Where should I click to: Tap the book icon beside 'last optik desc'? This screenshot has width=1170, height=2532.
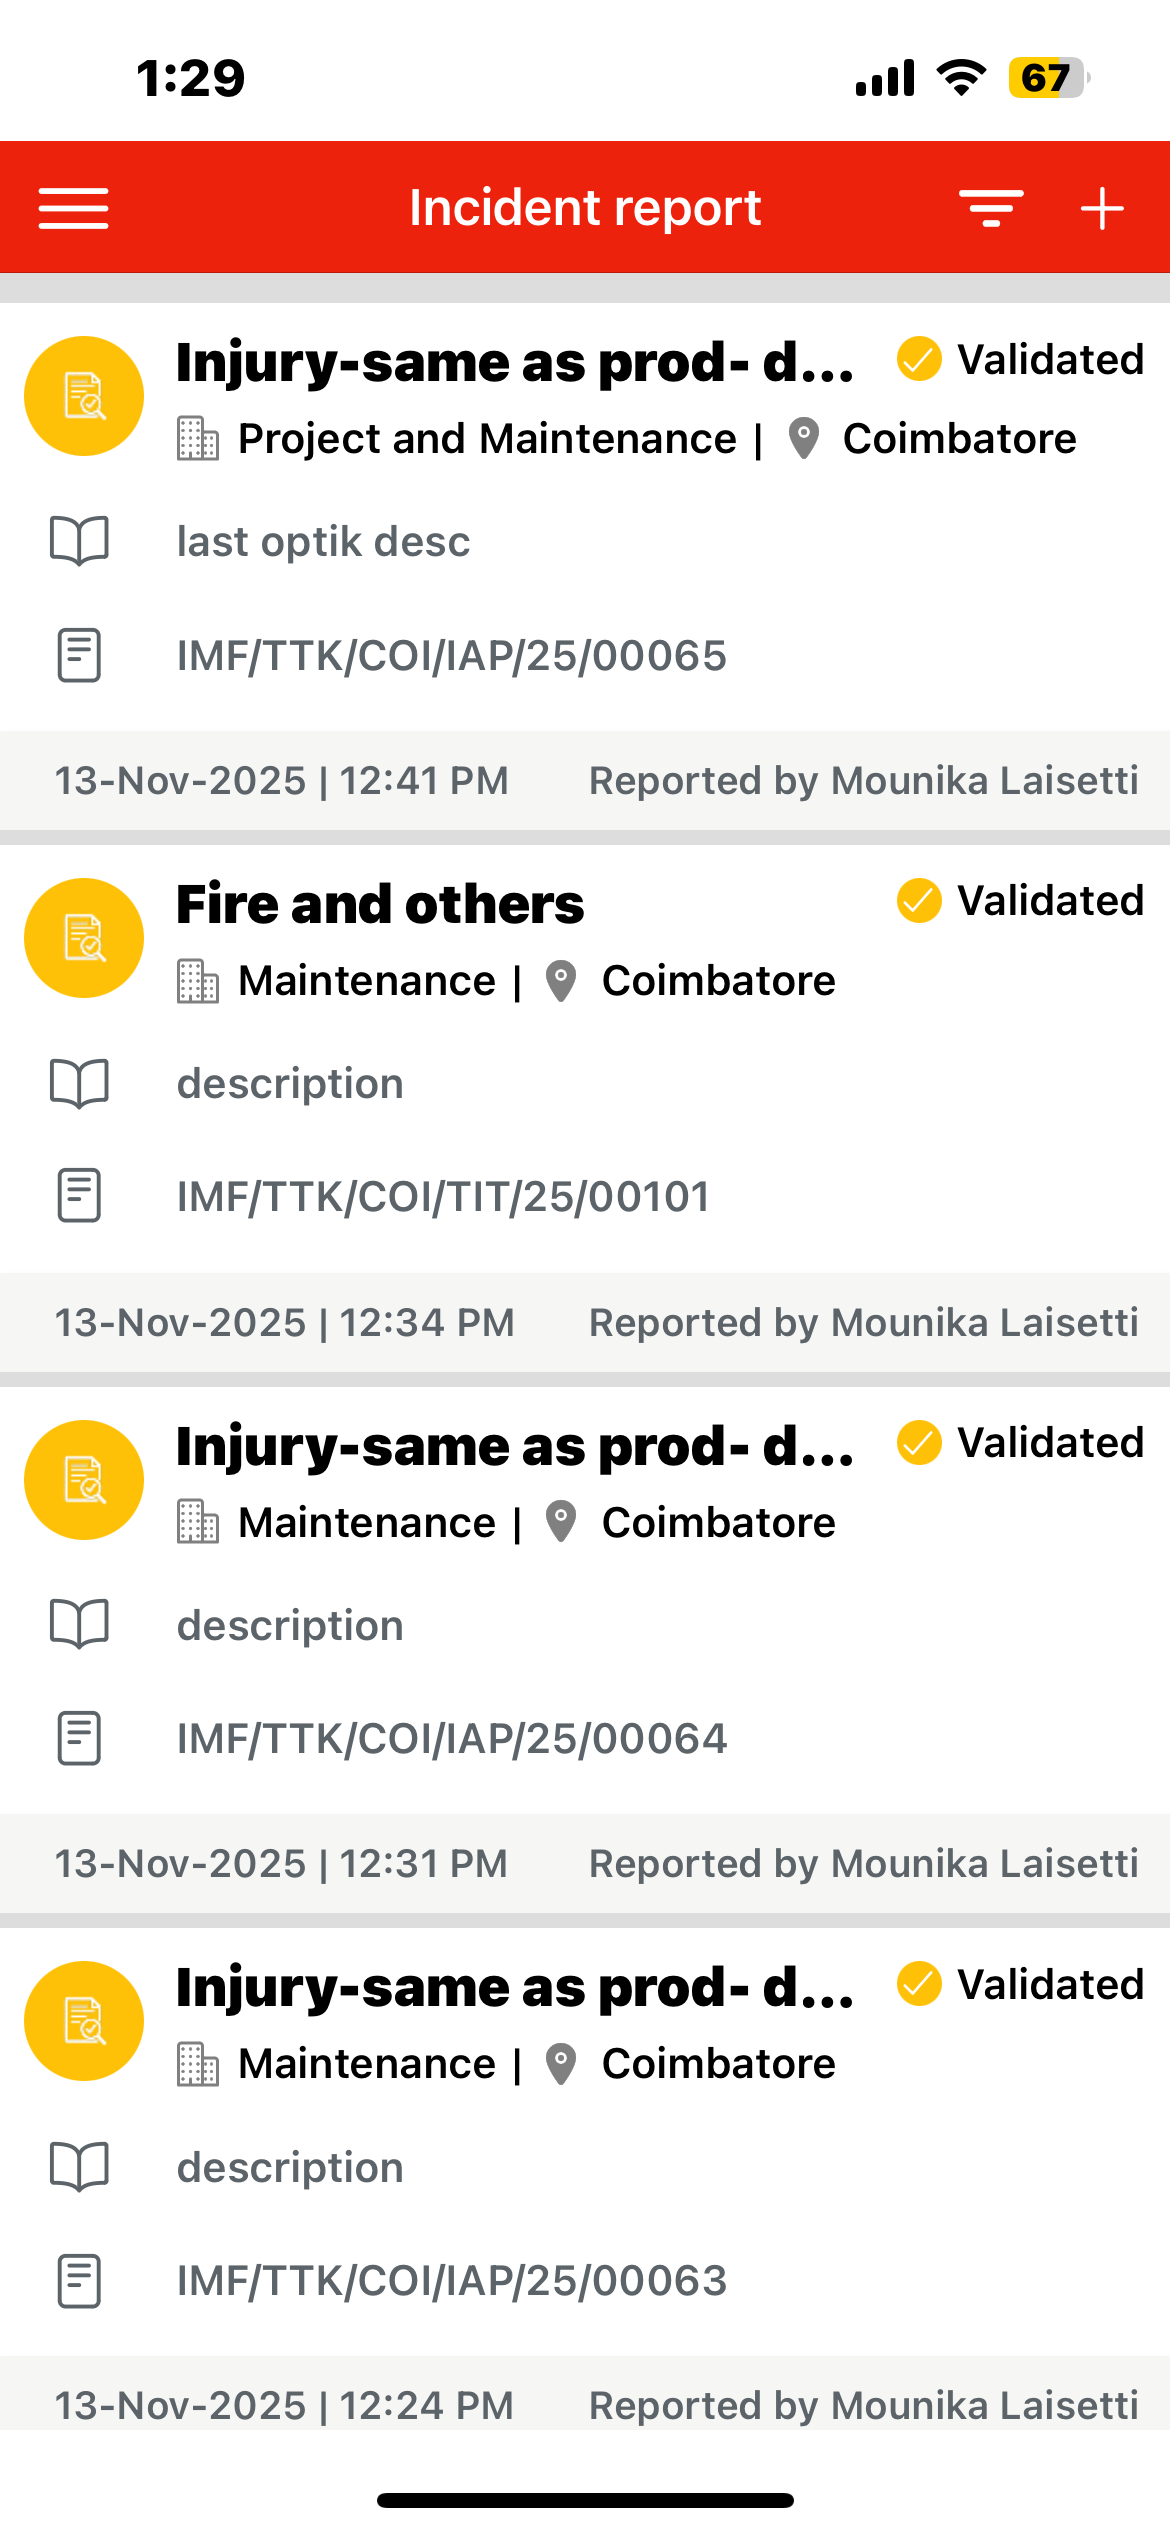[x=79, y=541]
